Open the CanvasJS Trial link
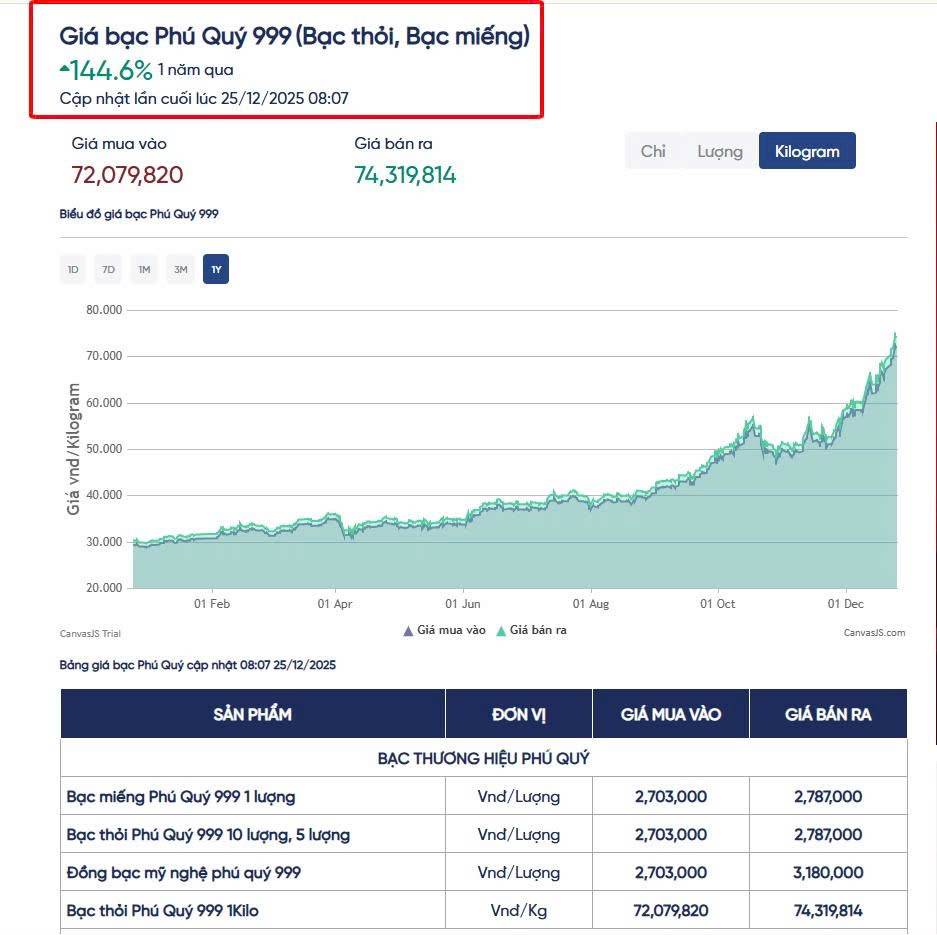The image size is (937, 935). [90, 633]
